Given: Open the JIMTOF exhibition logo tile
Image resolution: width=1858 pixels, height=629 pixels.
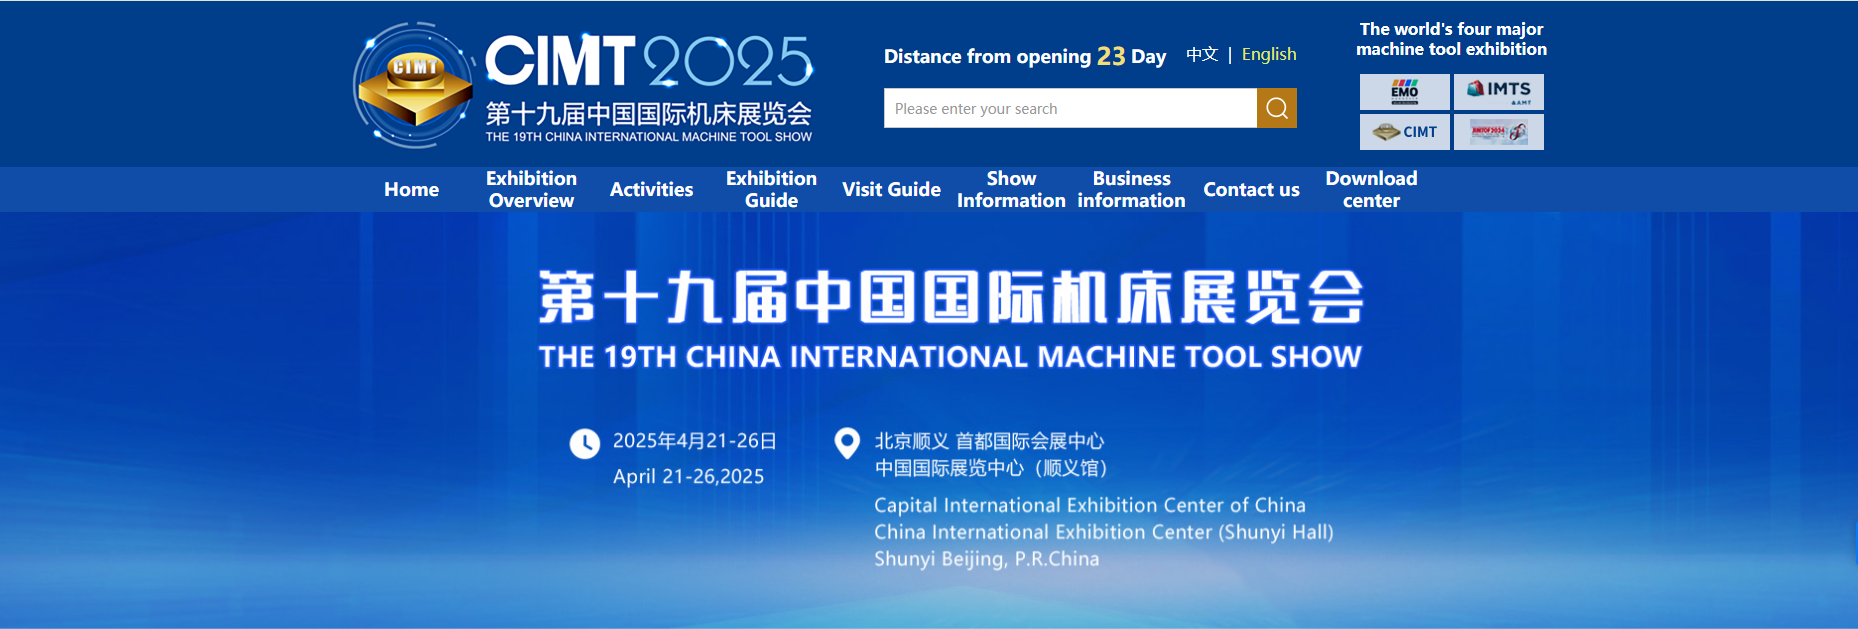Looking at the screenshot, I should pyautogui.click(x=1498, y=132).
